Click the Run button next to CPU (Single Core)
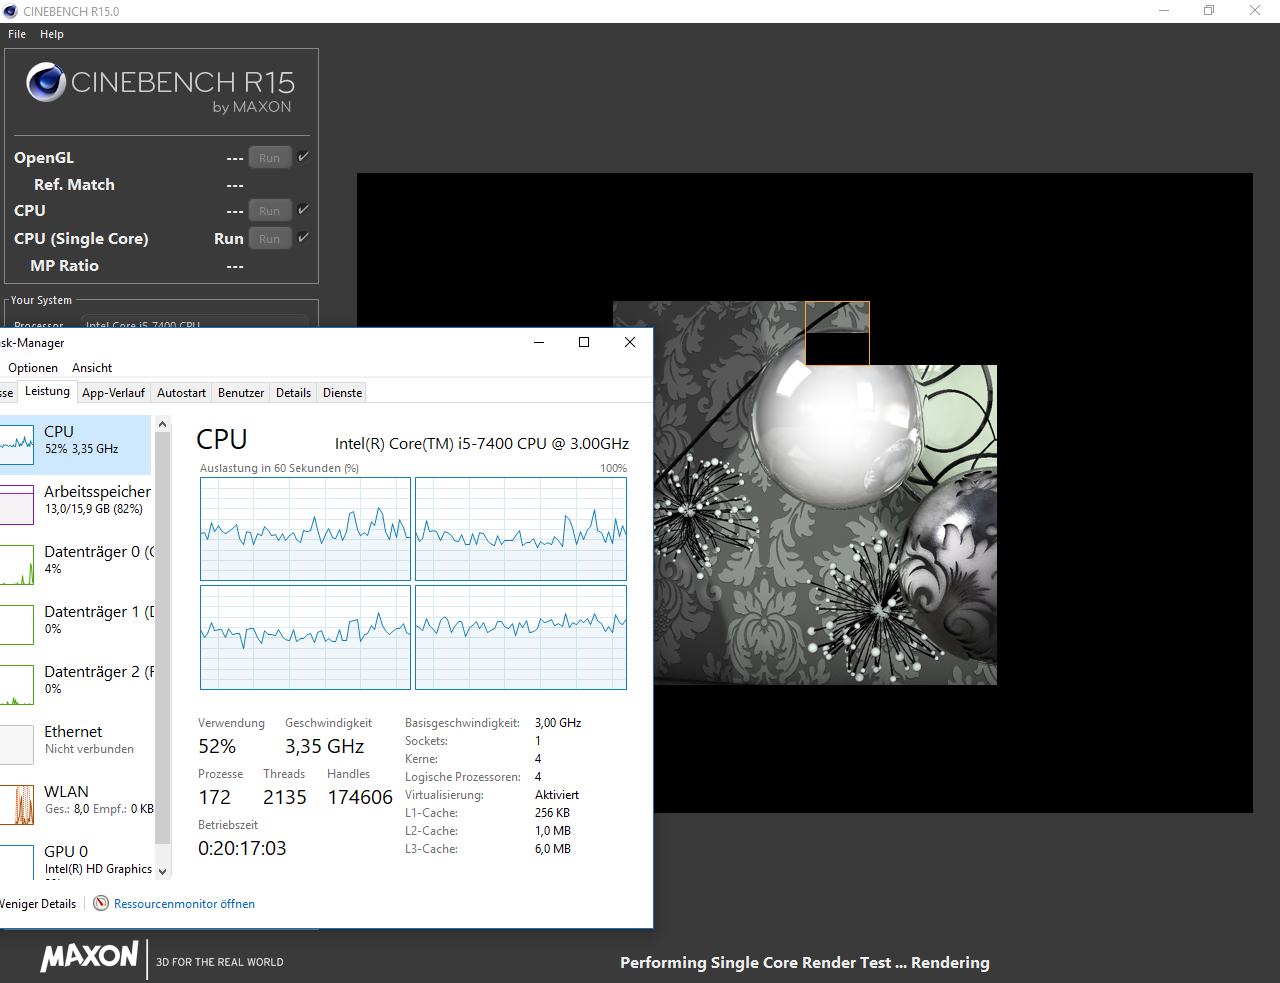The height and width of the screenshot is (983, 1280). click(x=270, y=238)
